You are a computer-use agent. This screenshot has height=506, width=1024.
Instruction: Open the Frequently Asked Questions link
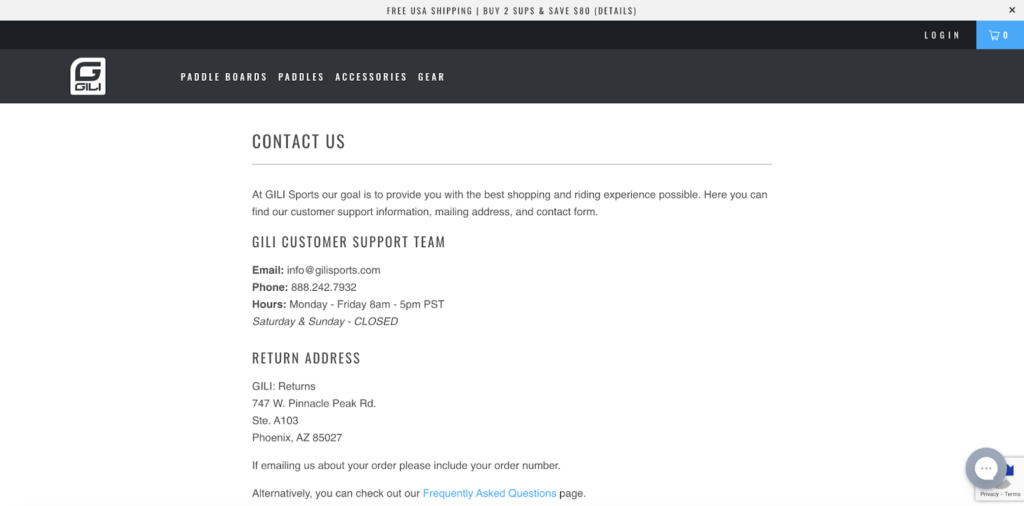tap(490, 494)
